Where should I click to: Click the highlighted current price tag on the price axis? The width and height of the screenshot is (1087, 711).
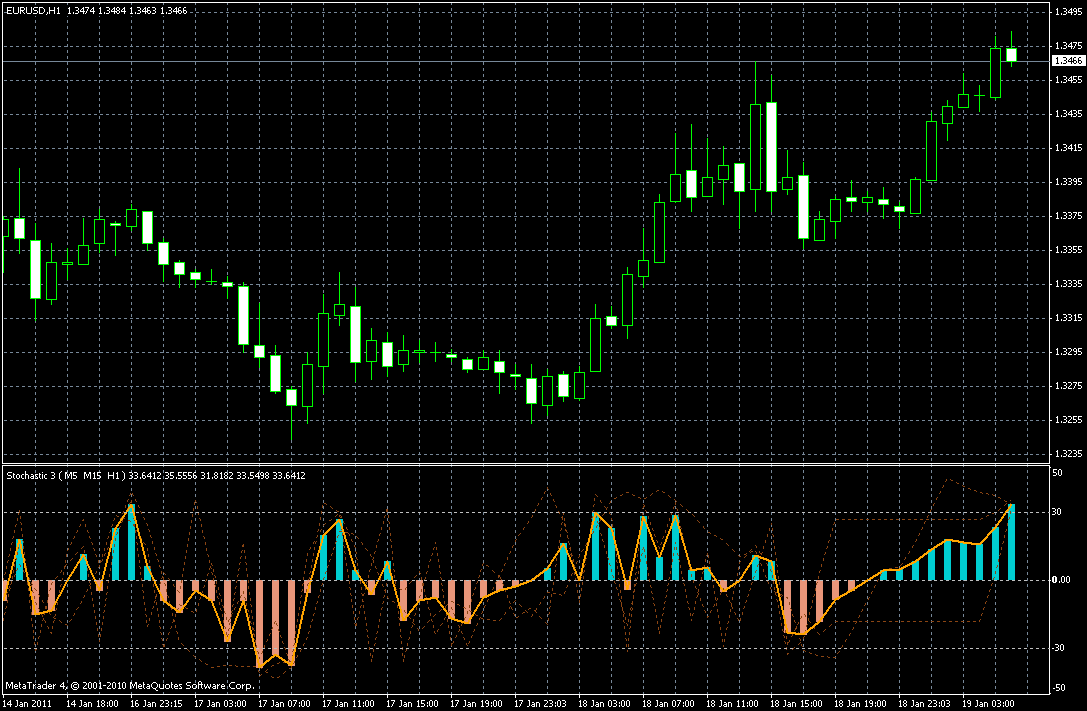[x=1068, y=61]
